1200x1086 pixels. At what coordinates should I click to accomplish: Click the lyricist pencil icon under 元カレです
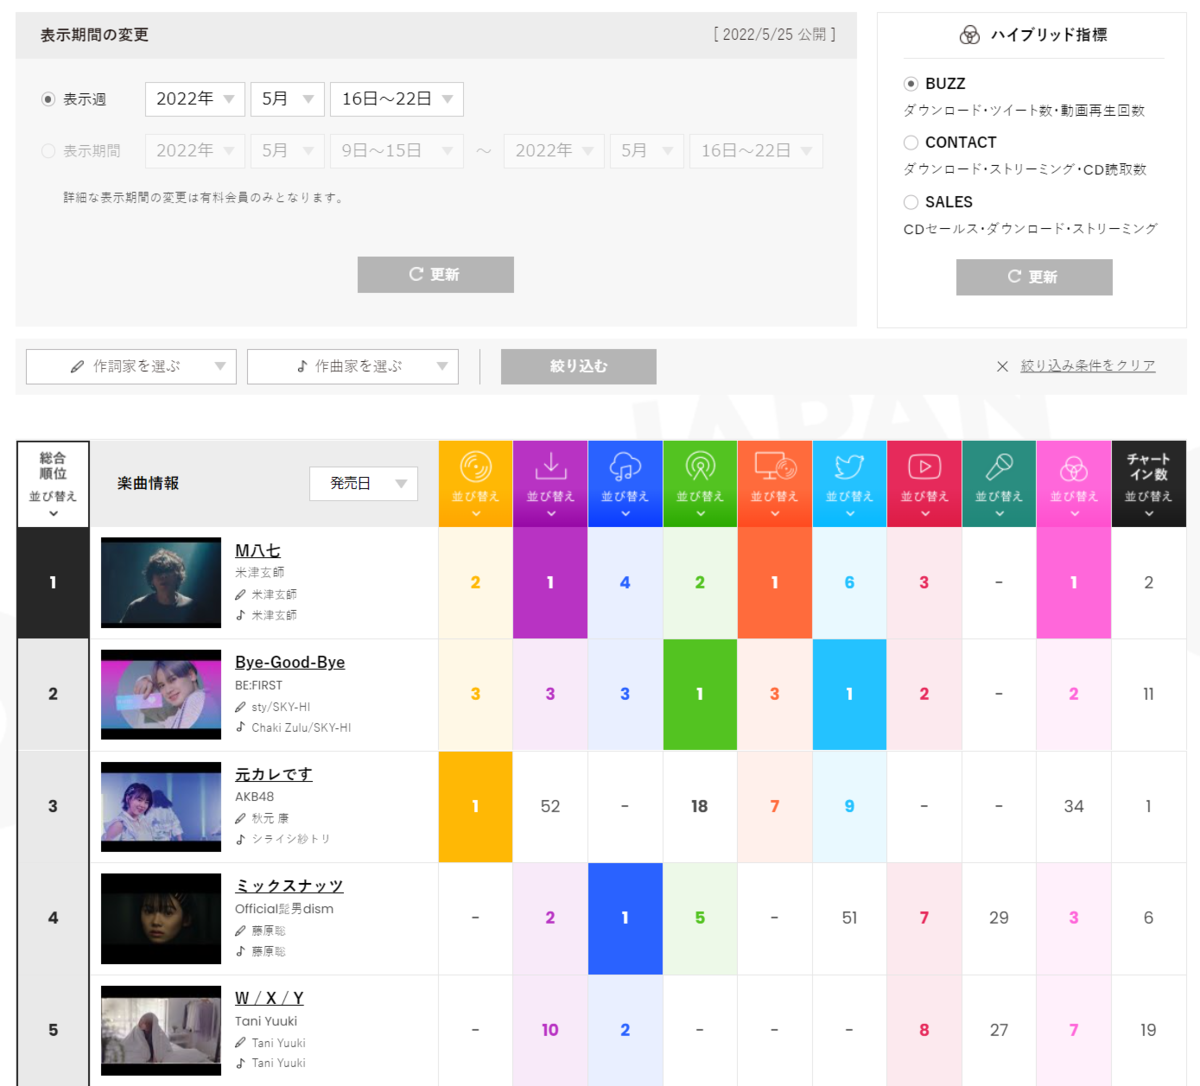tap(240, 818)
